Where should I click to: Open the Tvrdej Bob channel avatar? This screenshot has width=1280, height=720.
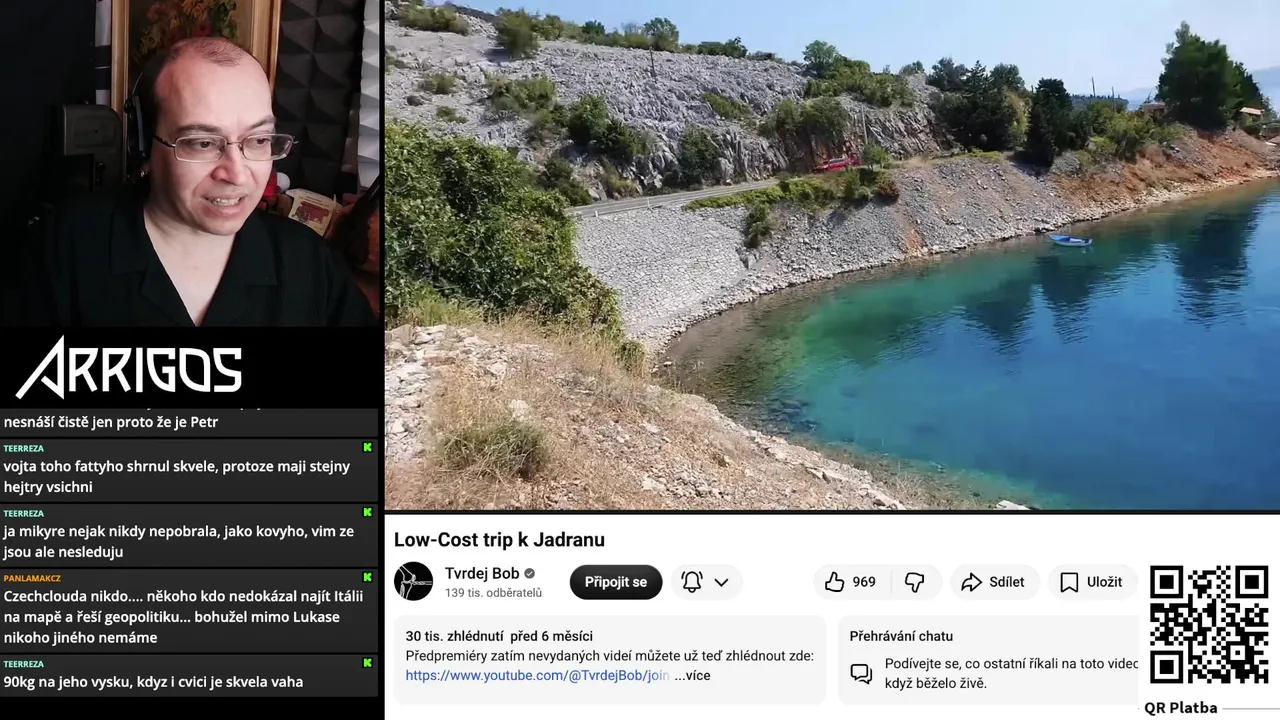(413, 581)
